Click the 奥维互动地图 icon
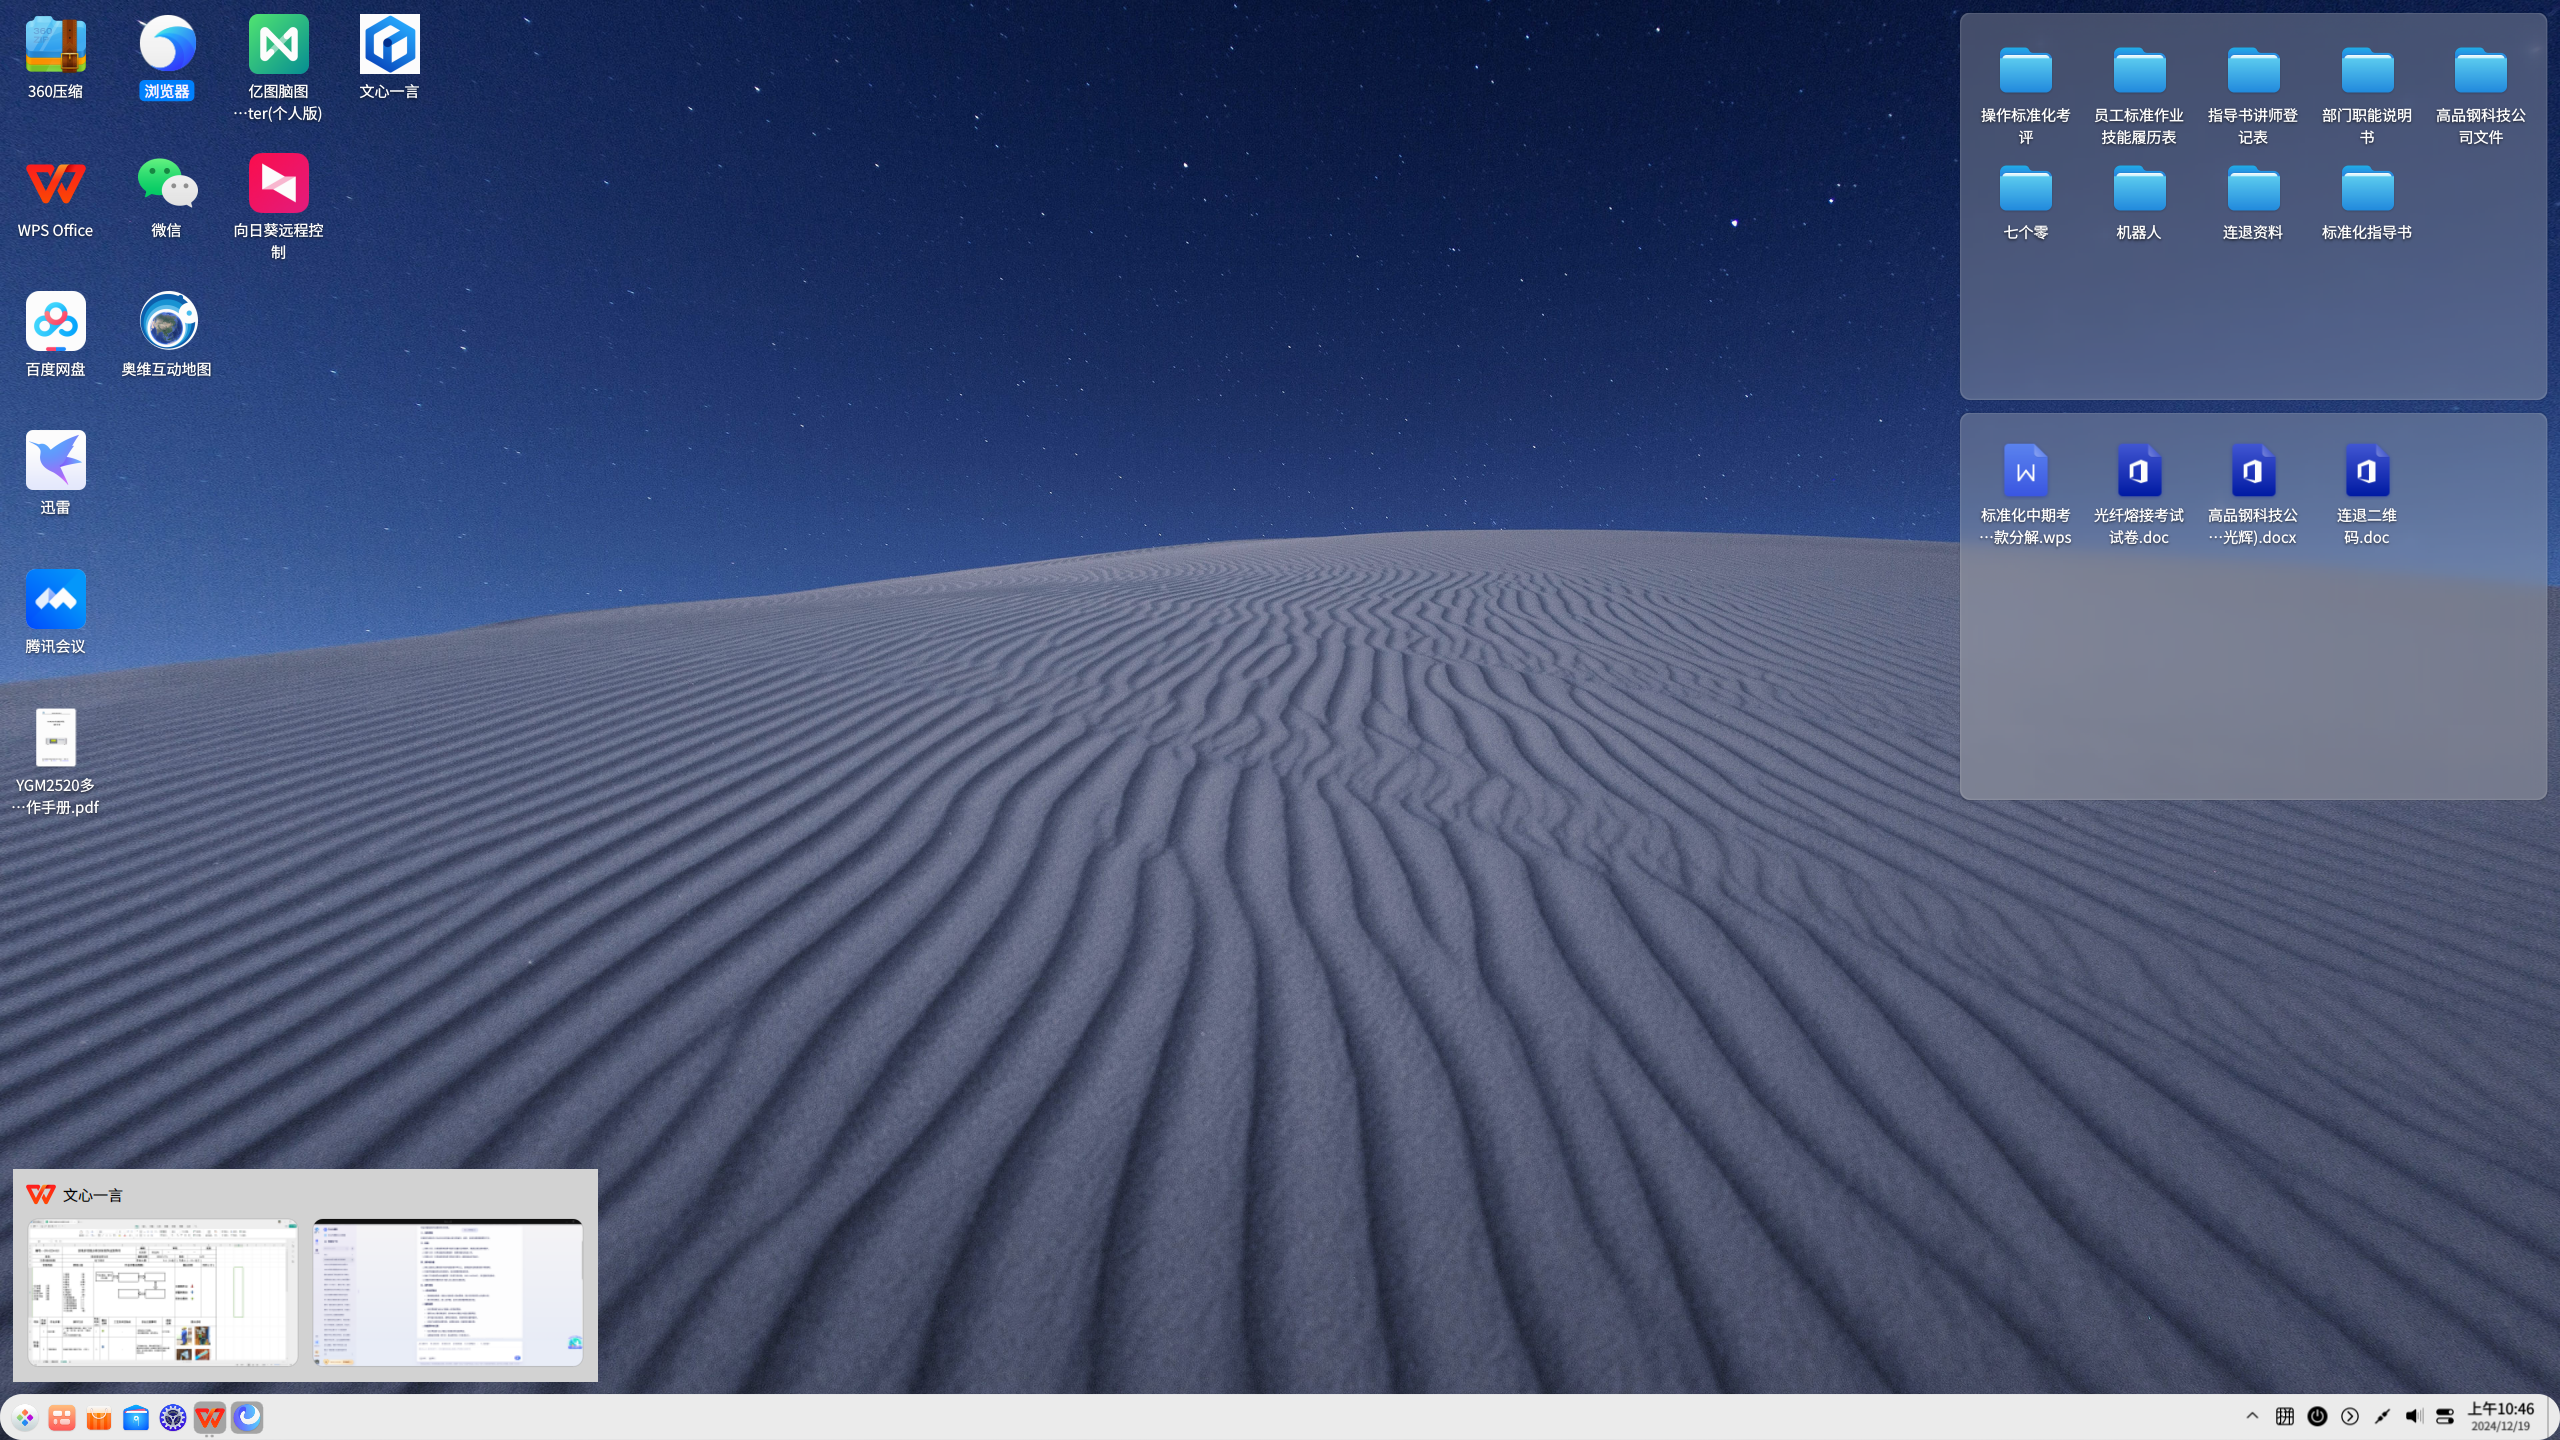 (167, 336)
